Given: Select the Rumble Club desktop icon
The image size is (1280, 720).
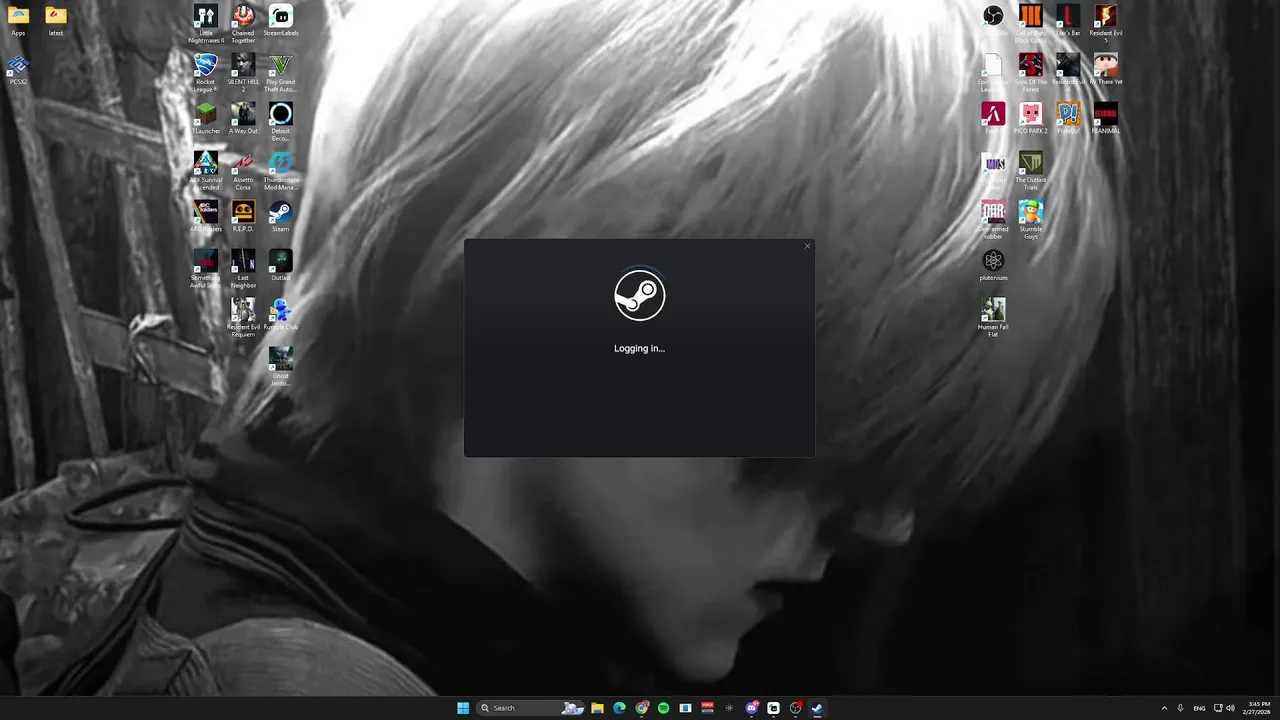Looking at the screenshot, I should click(x=281, y=315).
